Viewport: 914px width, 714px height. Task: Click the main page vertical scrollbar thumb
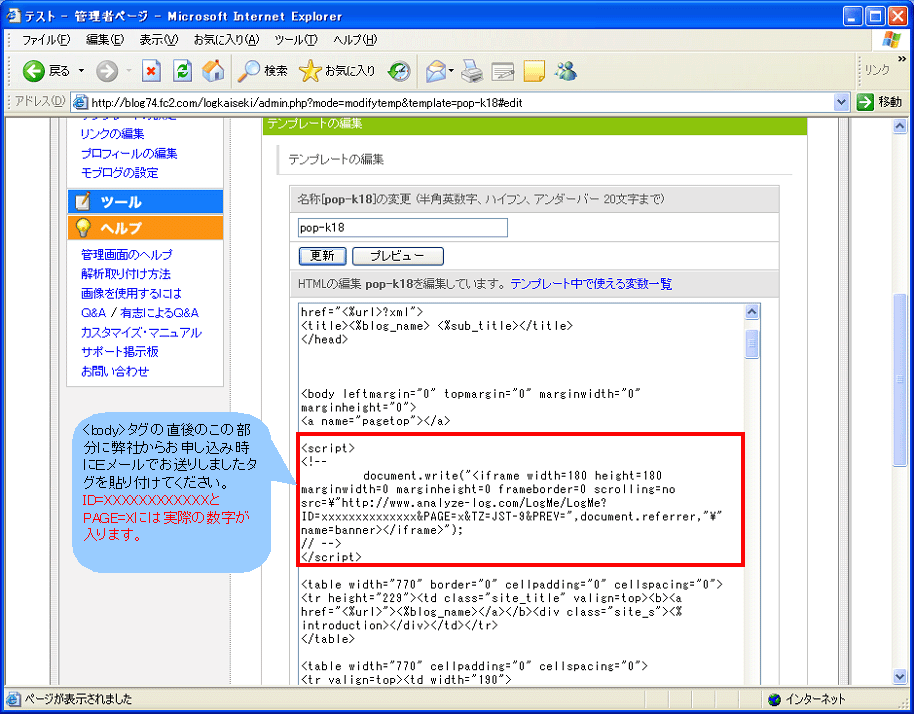[x=899, y=380]
